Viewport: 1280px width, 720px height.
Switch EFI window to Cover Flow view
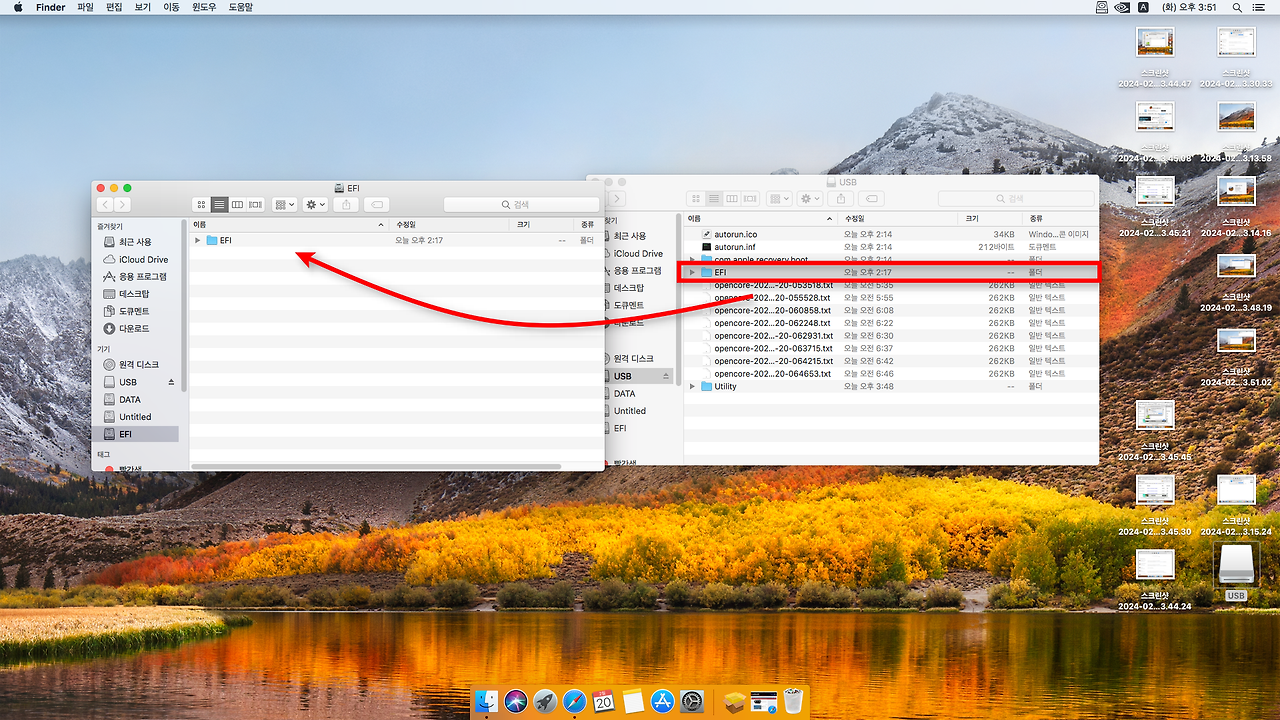pos(255,204)
